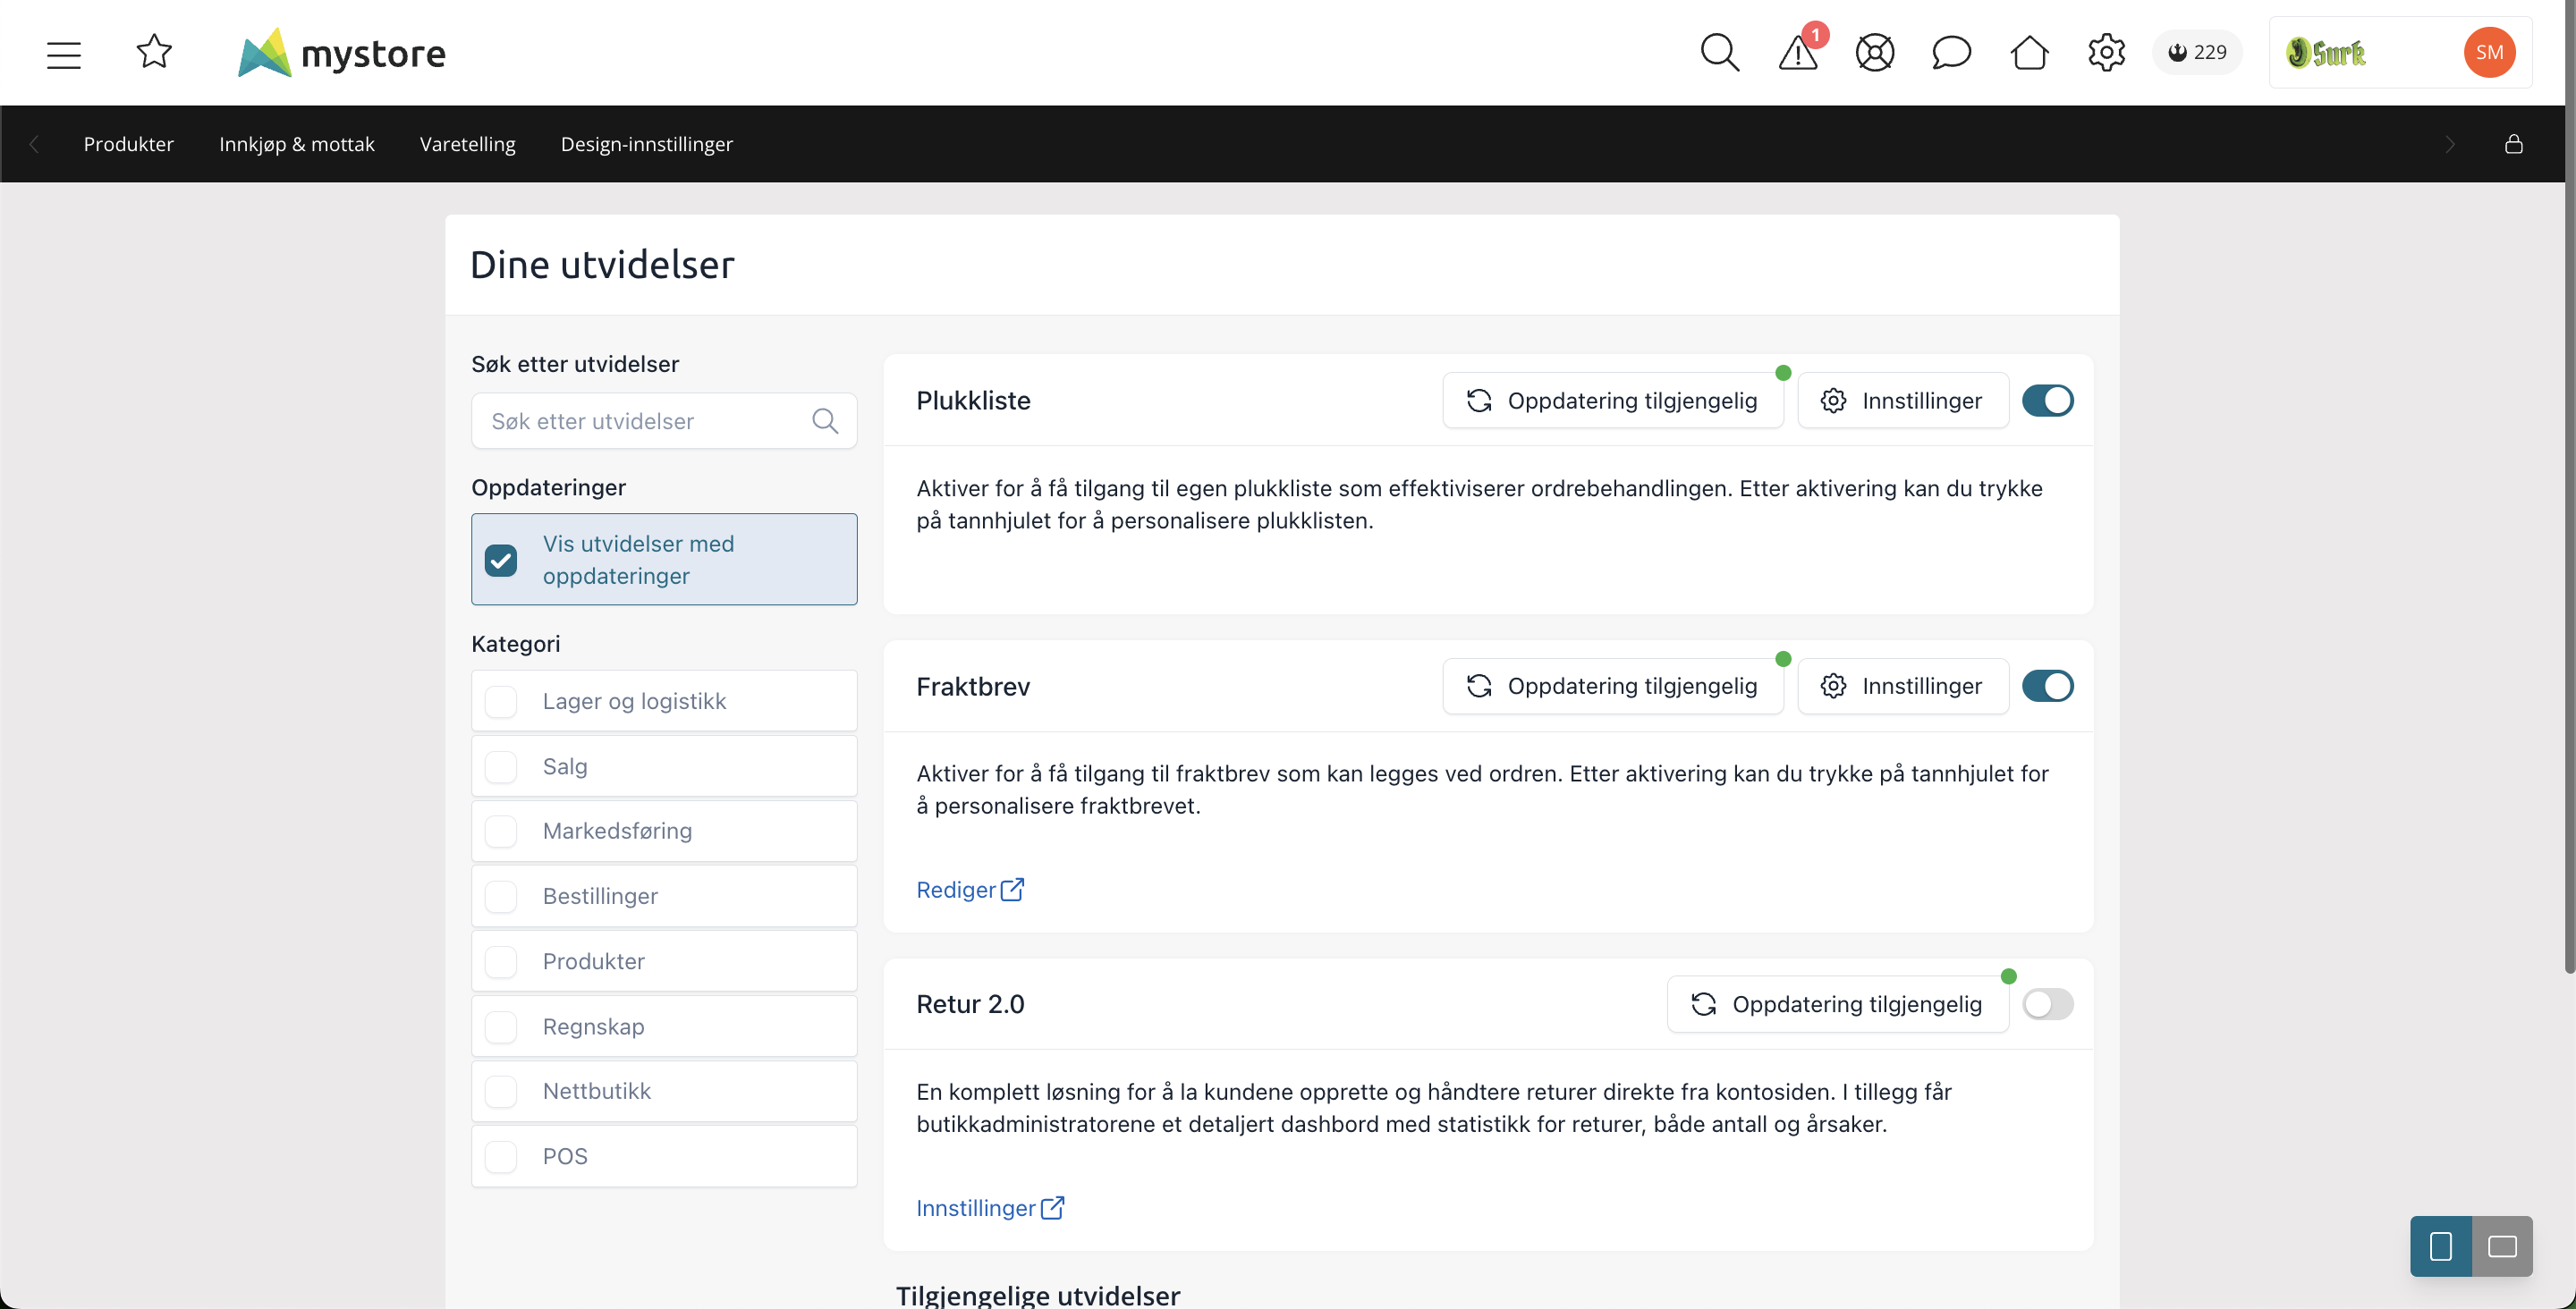The height and width of the screenshot is (1309, 2576).
Task: Click Oppdatering tilgjengelig for Fraktbrev
Action: pyautogui.click(x=1612, y=686)
